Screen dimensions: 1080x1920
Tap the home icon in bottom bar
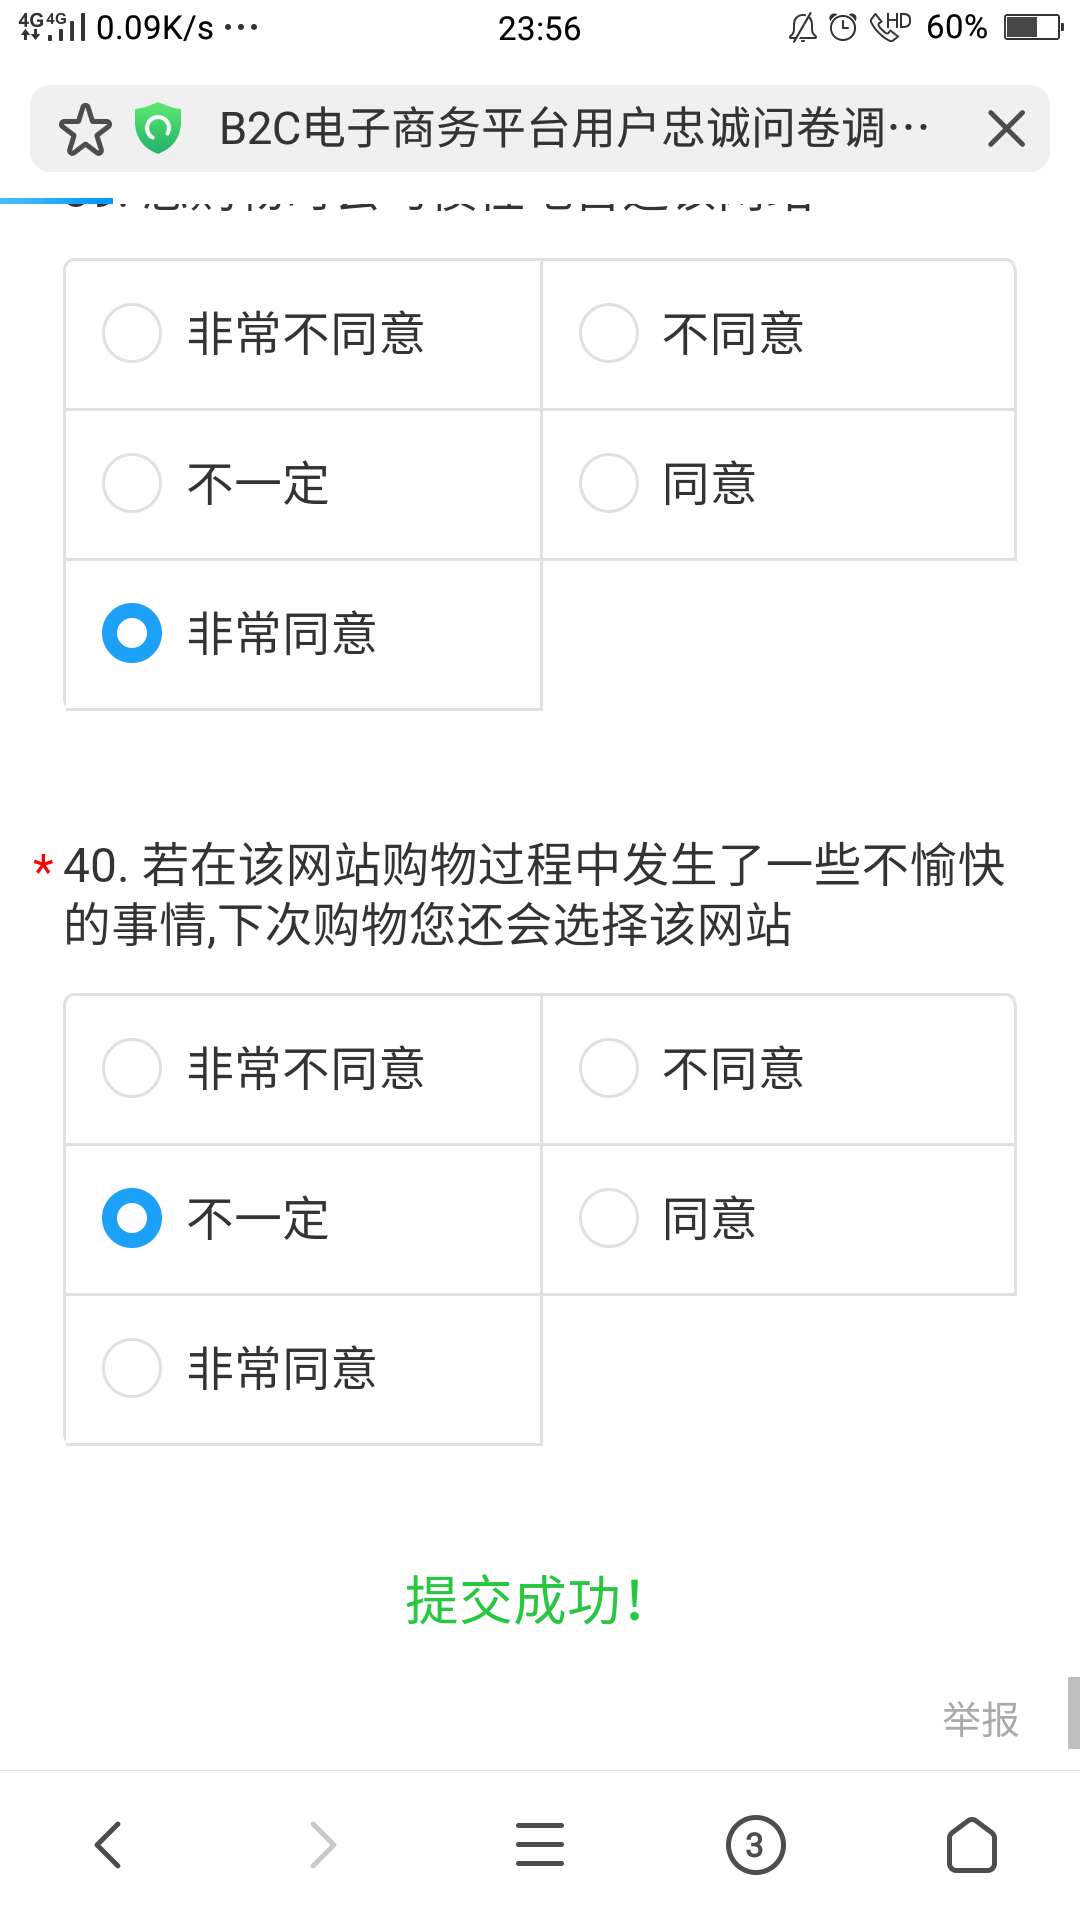click(x=971, y=1844)
